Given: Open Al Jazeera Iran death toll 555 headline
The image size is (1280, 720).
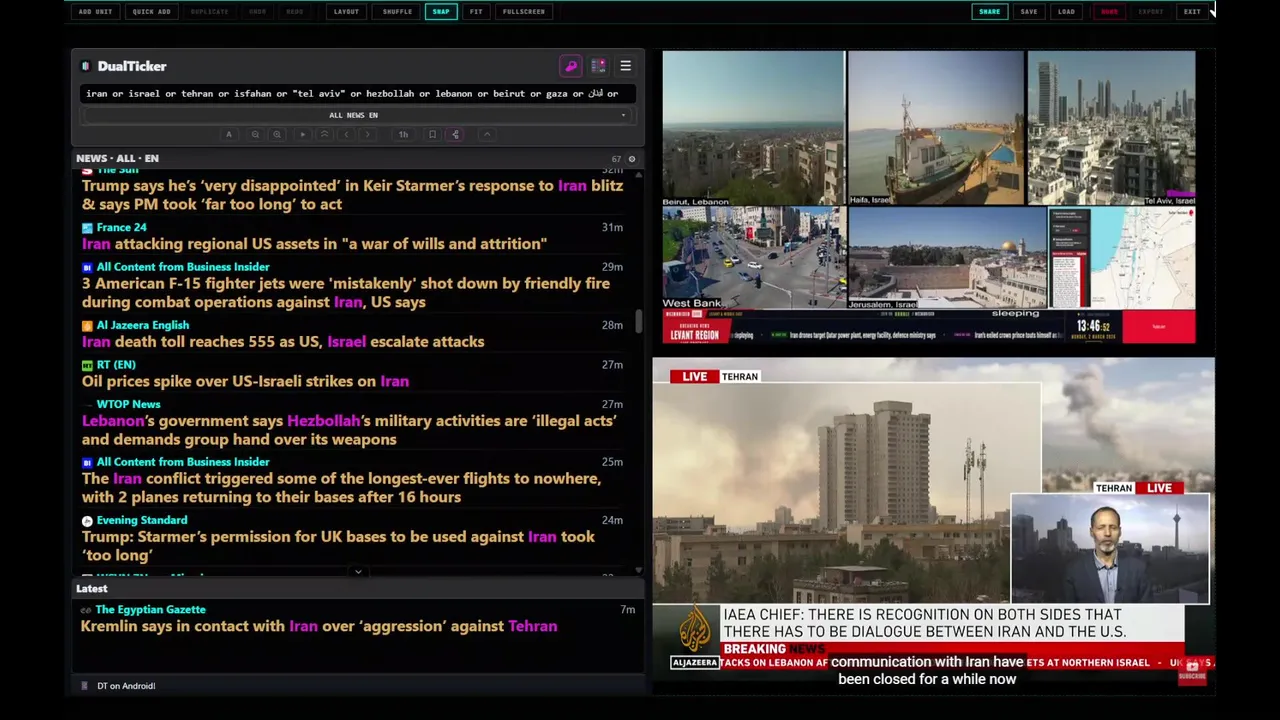Looking at the screenshot, I should (x=283, y=342).
